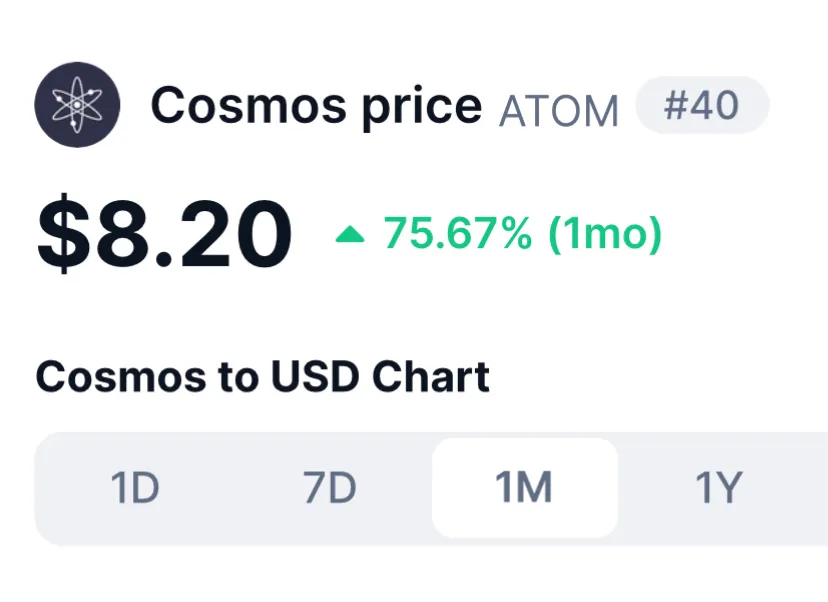Image resolution: width=828 pixels, height=602 pixels.
Task: Click the (1mo) period label
Action: [x=605, y=234]
